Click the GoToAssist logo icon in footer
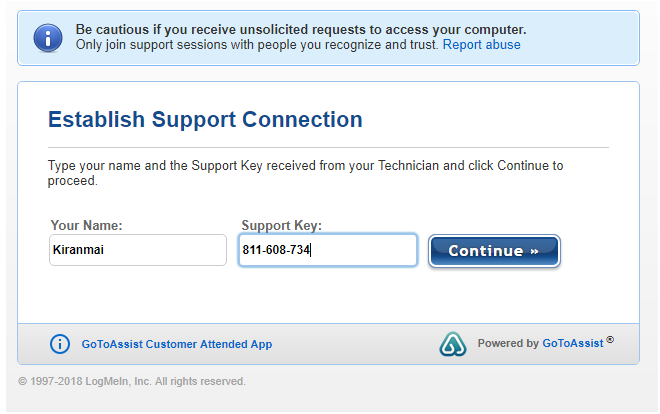Viewport: 660px width, 414px height. tap(453, 344)
